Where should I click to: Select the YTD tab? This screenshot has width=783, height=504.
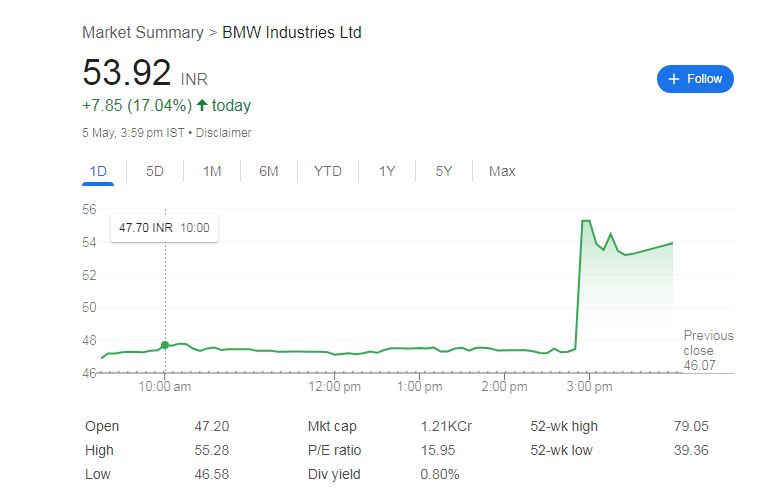[x=327, y=171]
